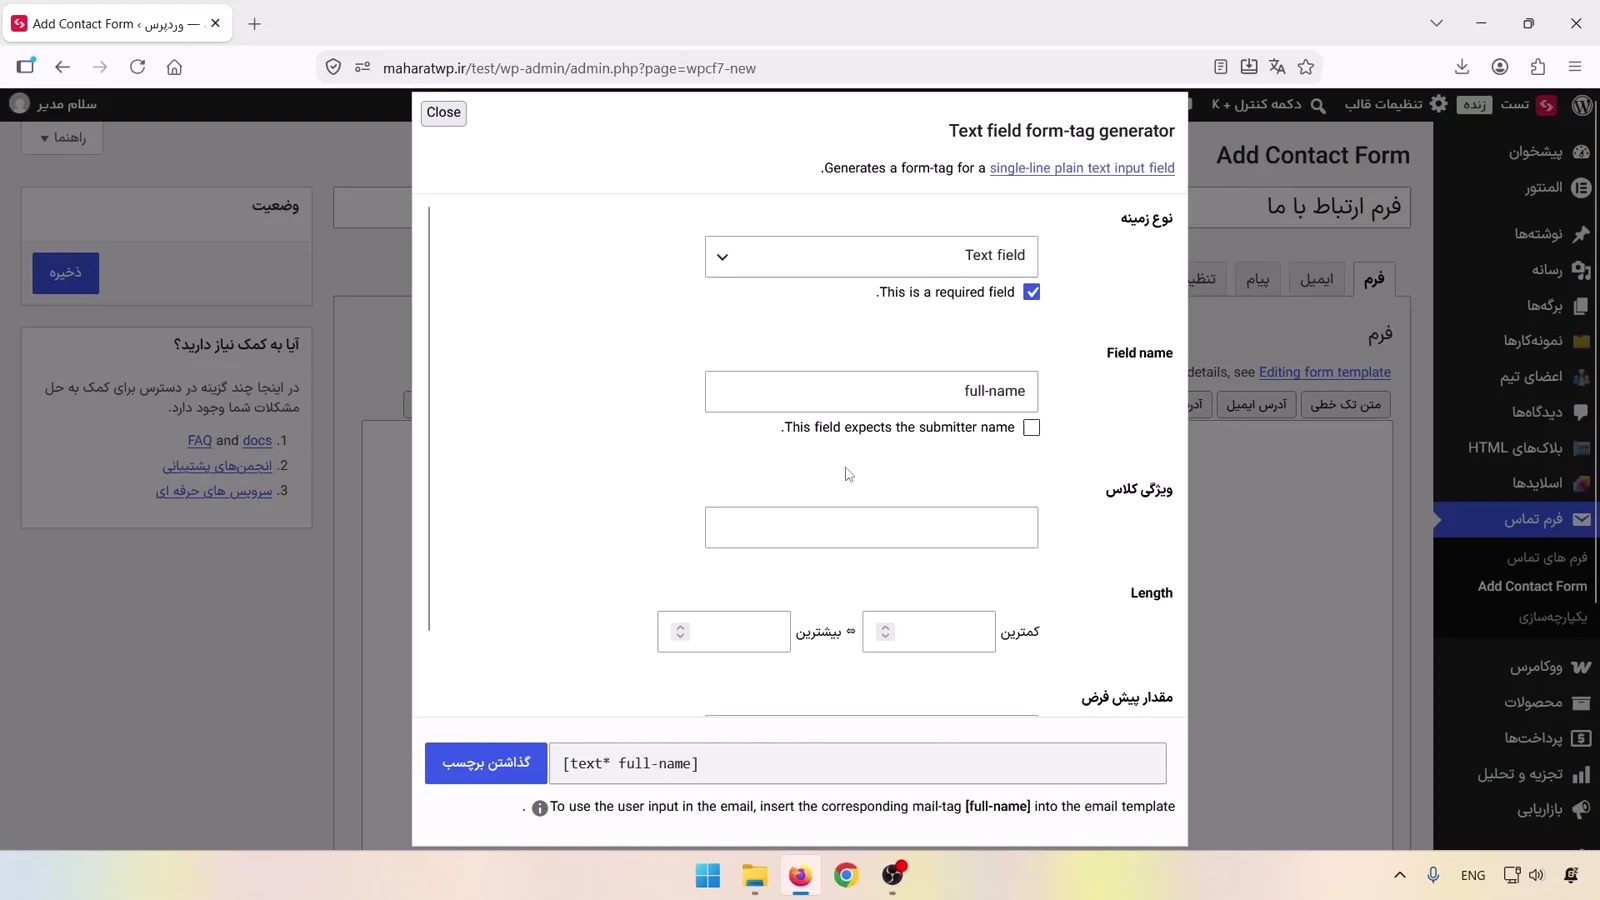Switch to the پیام tab
Image resolution: width=1600 pixels, height=900 pixels.
(1257, 280)
